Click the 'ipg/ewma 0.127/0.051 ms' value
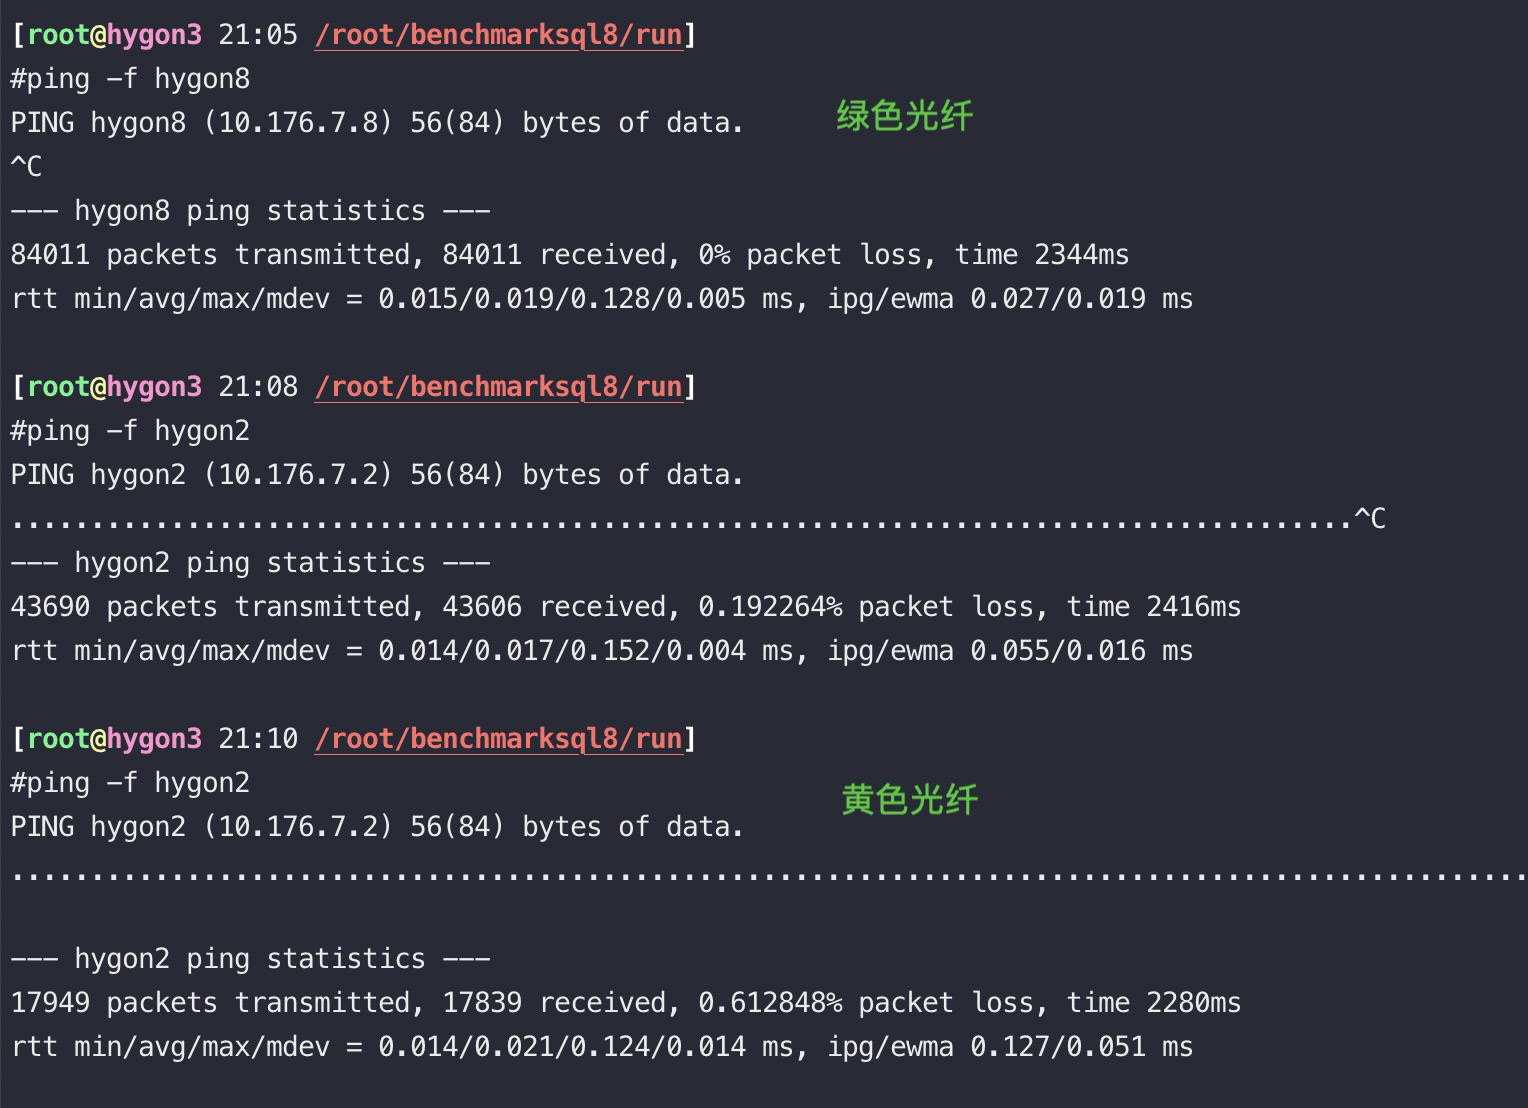Image resolution: width=1528 pixels, height=1108 pixels. pos(1010,1047)
